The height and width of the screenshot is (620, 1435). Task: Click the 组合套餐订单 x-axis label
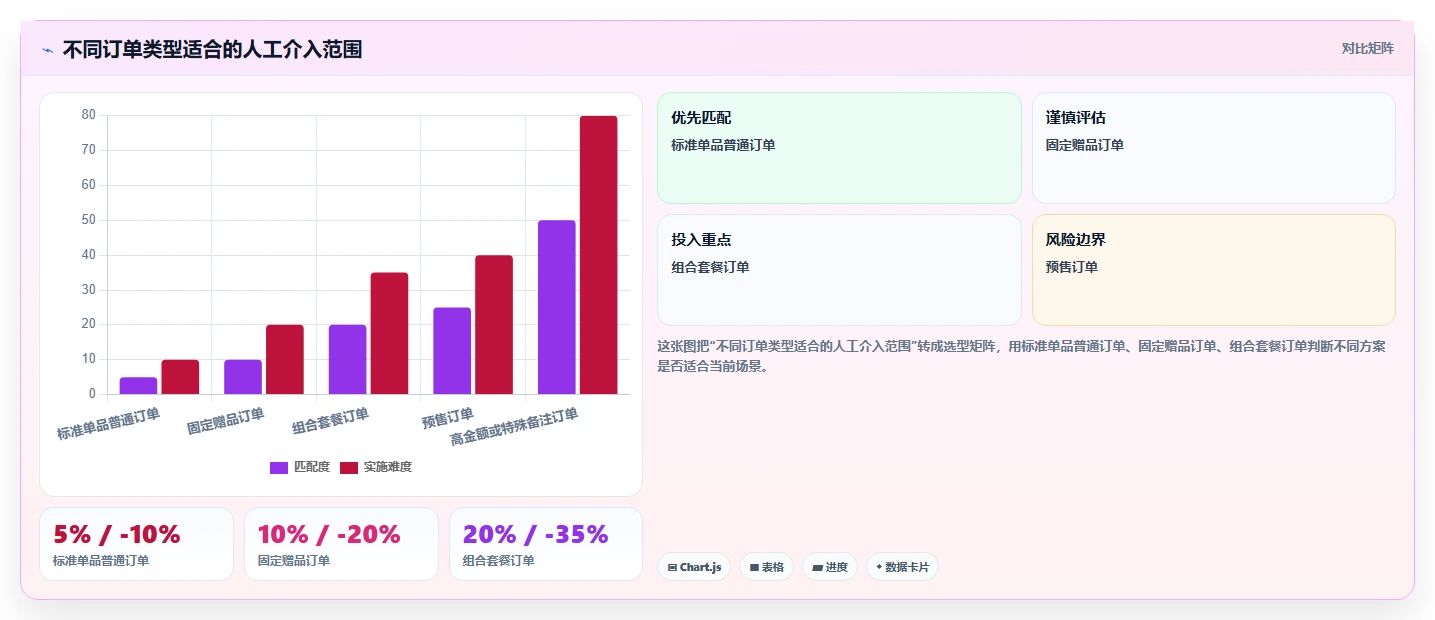(330, 421)
